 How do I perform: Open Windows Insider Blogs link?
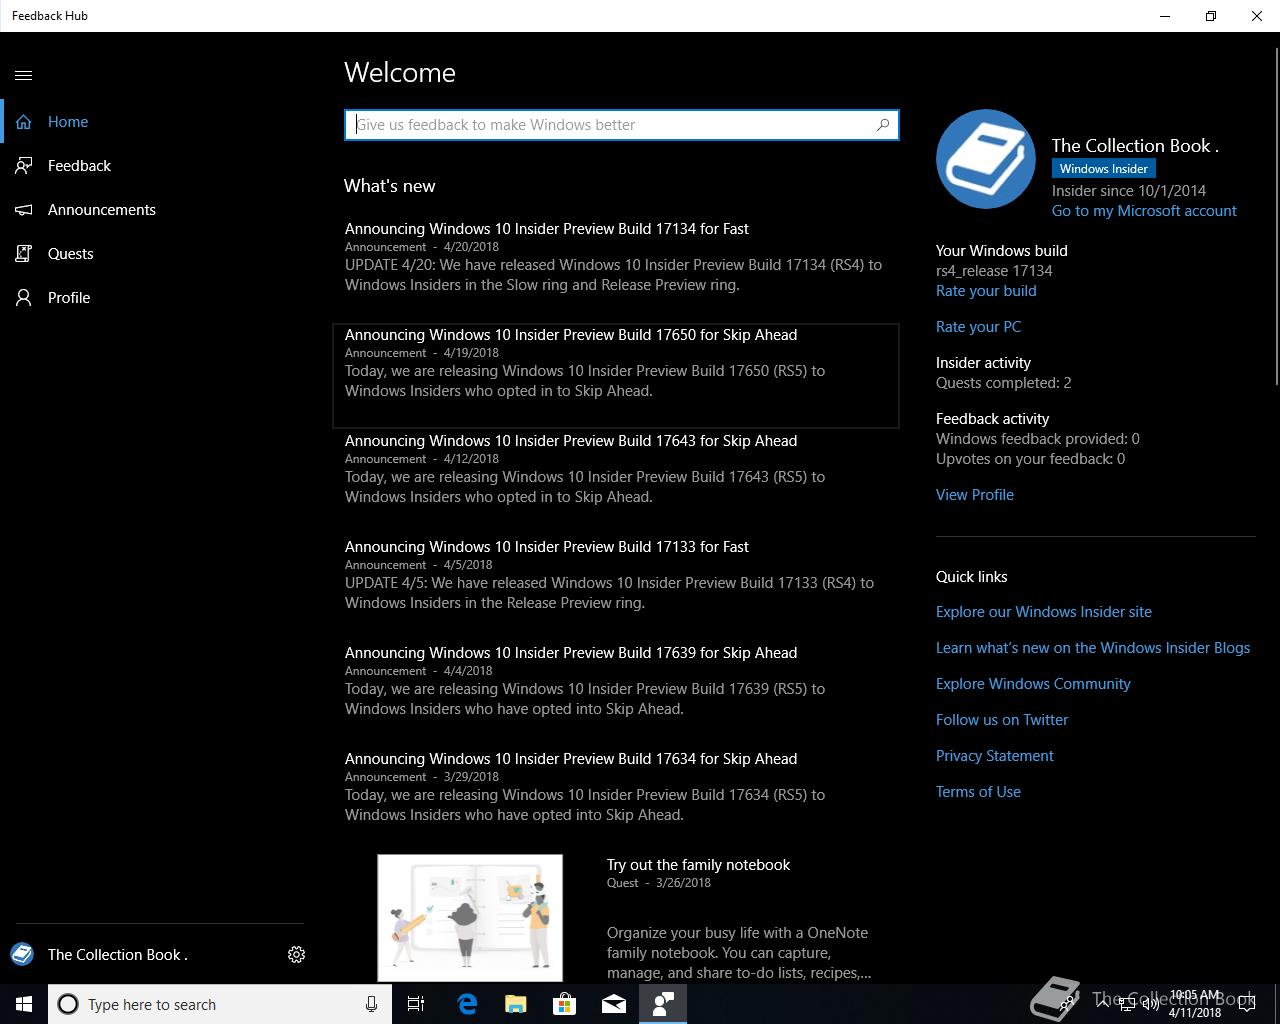coord(1093,648)
